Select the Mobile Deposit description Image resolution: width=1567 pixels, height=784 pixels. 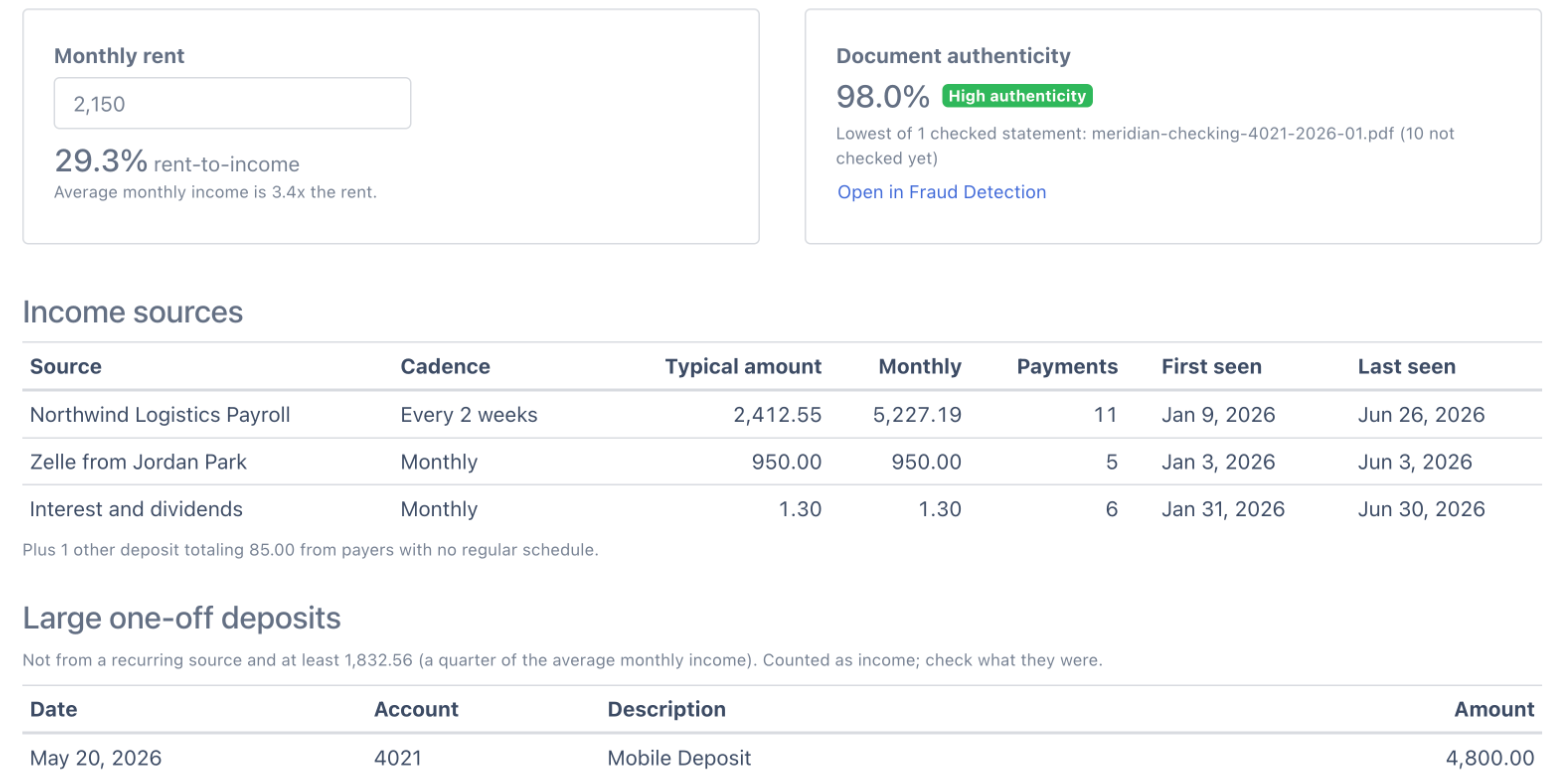679,758
